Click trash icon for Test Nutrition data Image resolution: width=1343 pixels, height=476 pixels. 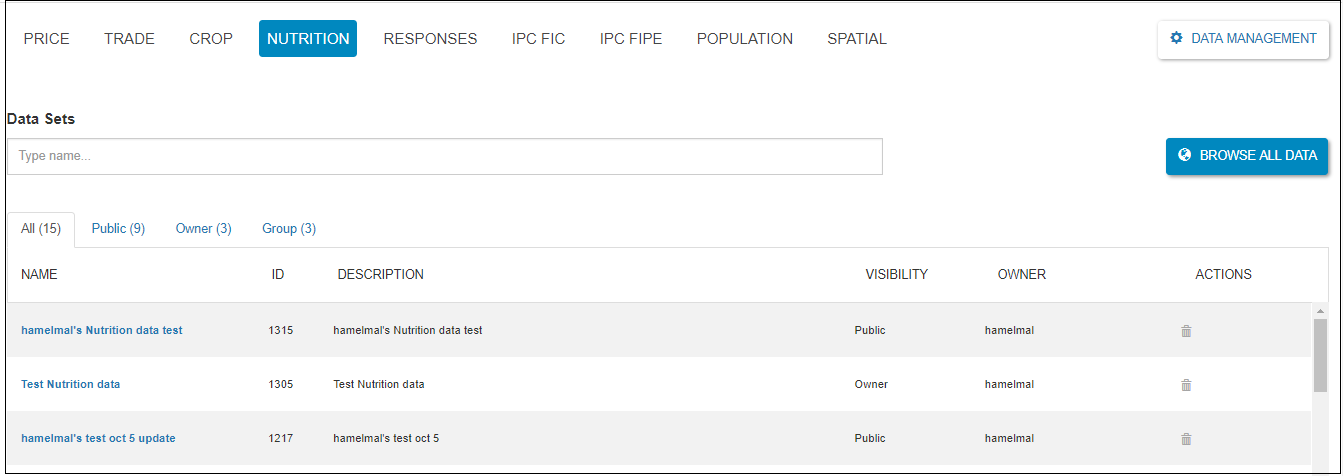(1186, 385)
